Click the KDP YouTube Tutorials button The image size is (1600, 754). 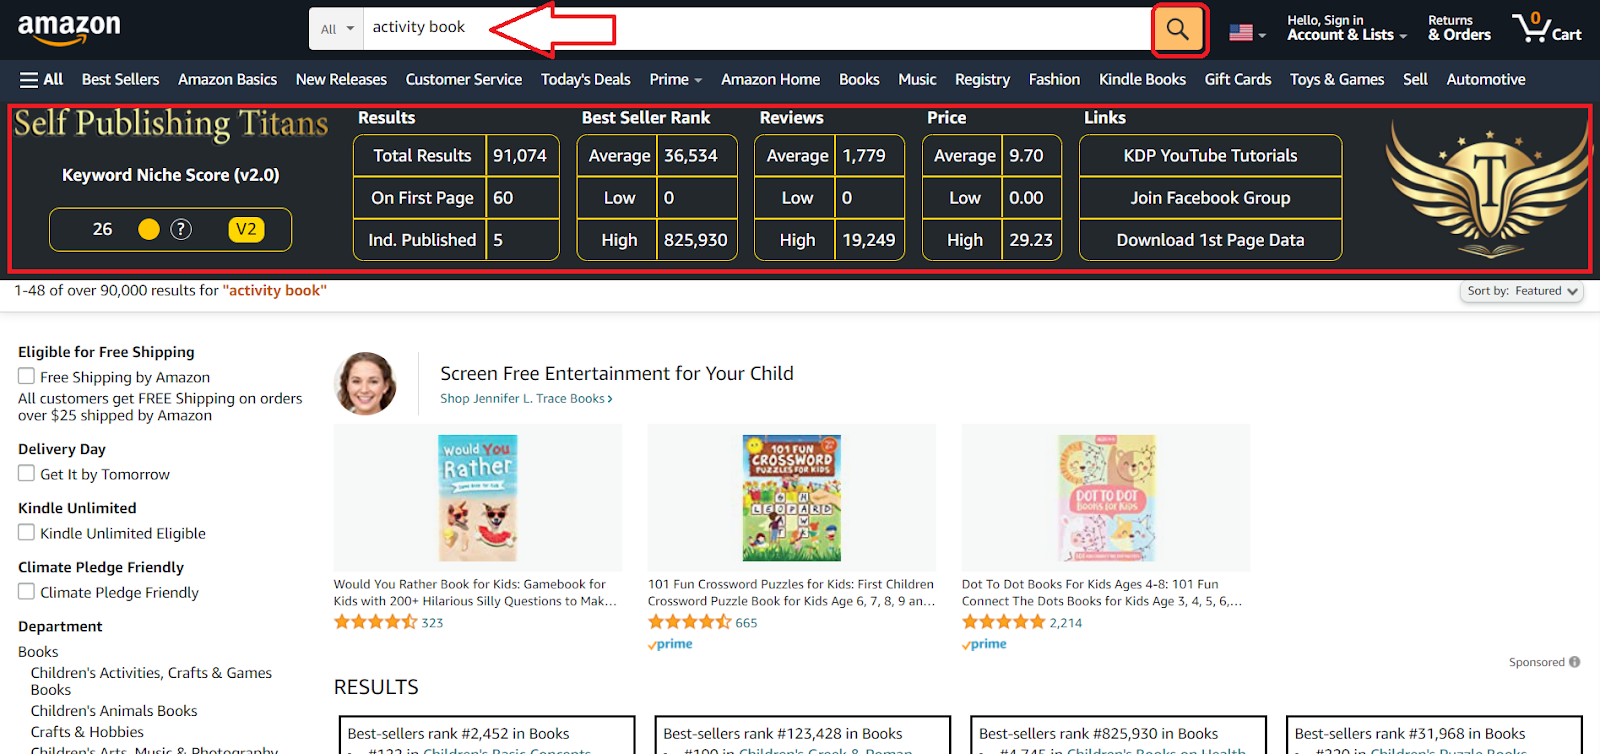coord(1210,156)
